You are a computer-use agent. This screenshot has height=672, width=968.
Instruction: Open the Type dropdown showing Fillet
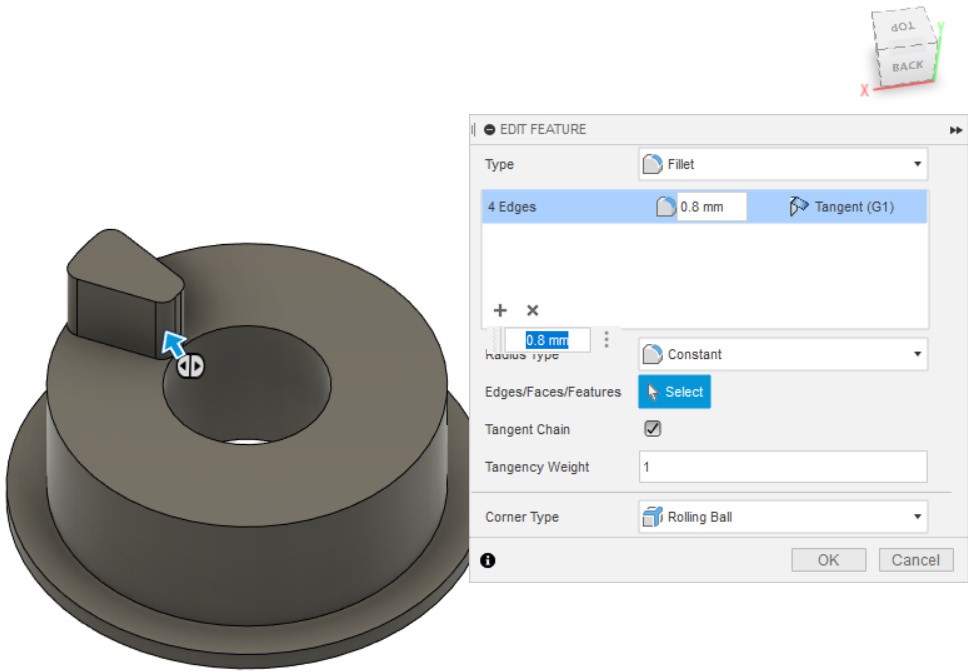[x=782, y=164]
